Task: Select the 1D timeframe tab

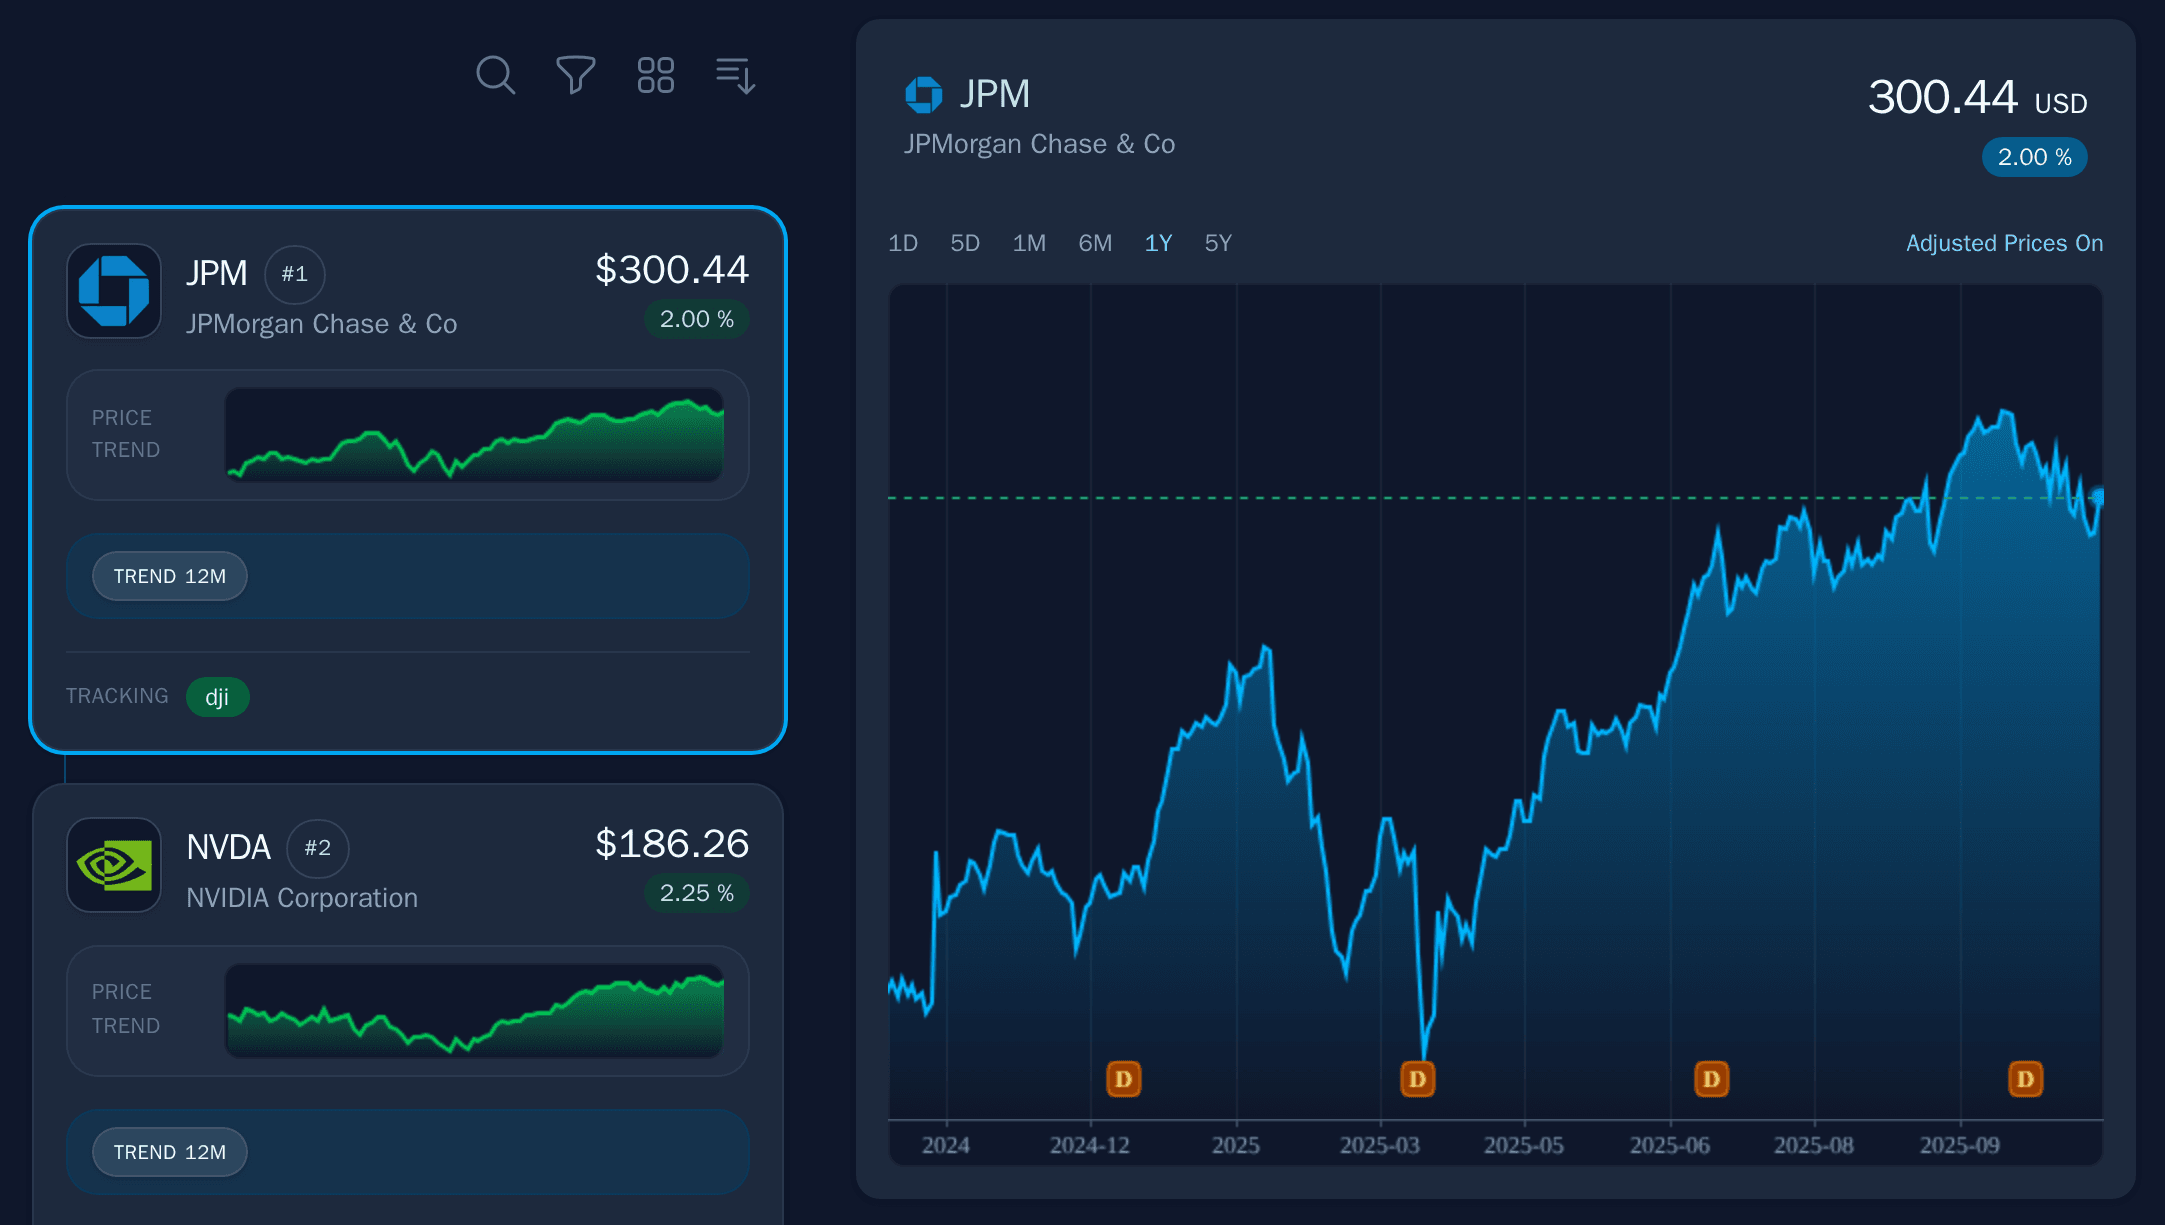Action: [903, 242]
